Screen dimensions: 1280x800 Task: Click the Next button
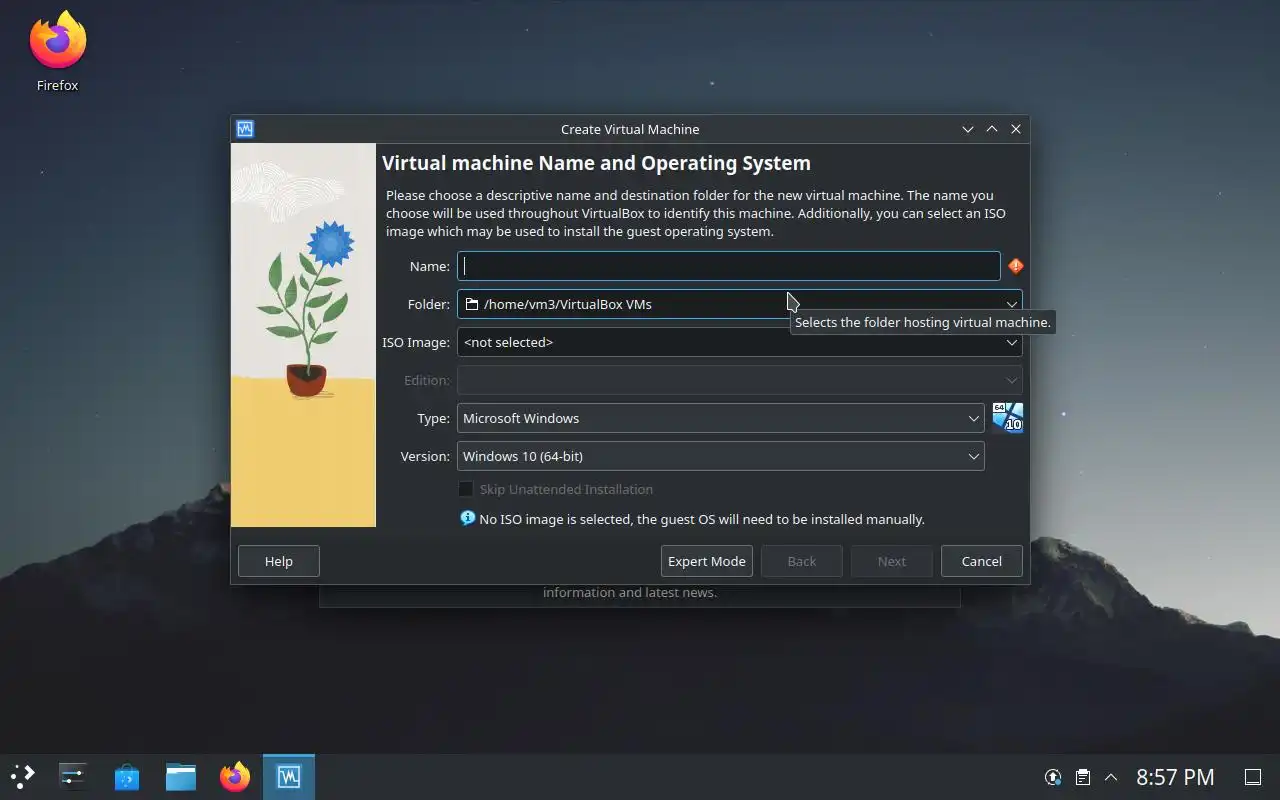pos(892,561)
